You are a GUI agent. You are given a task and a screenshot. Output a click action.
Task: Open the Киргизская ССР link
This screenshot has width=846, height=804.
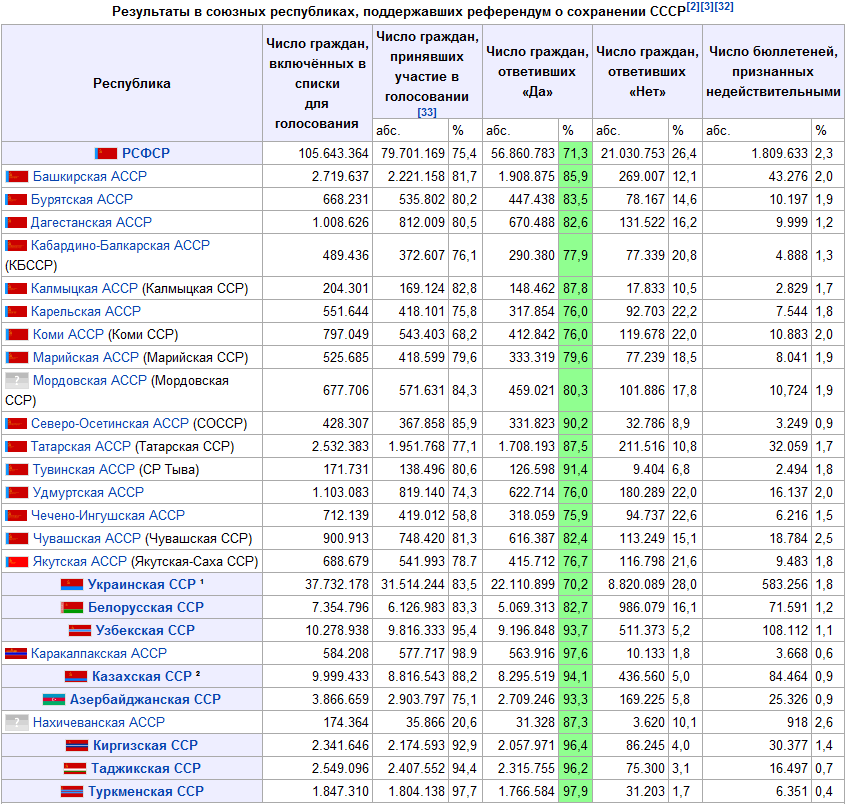point(145,745)
